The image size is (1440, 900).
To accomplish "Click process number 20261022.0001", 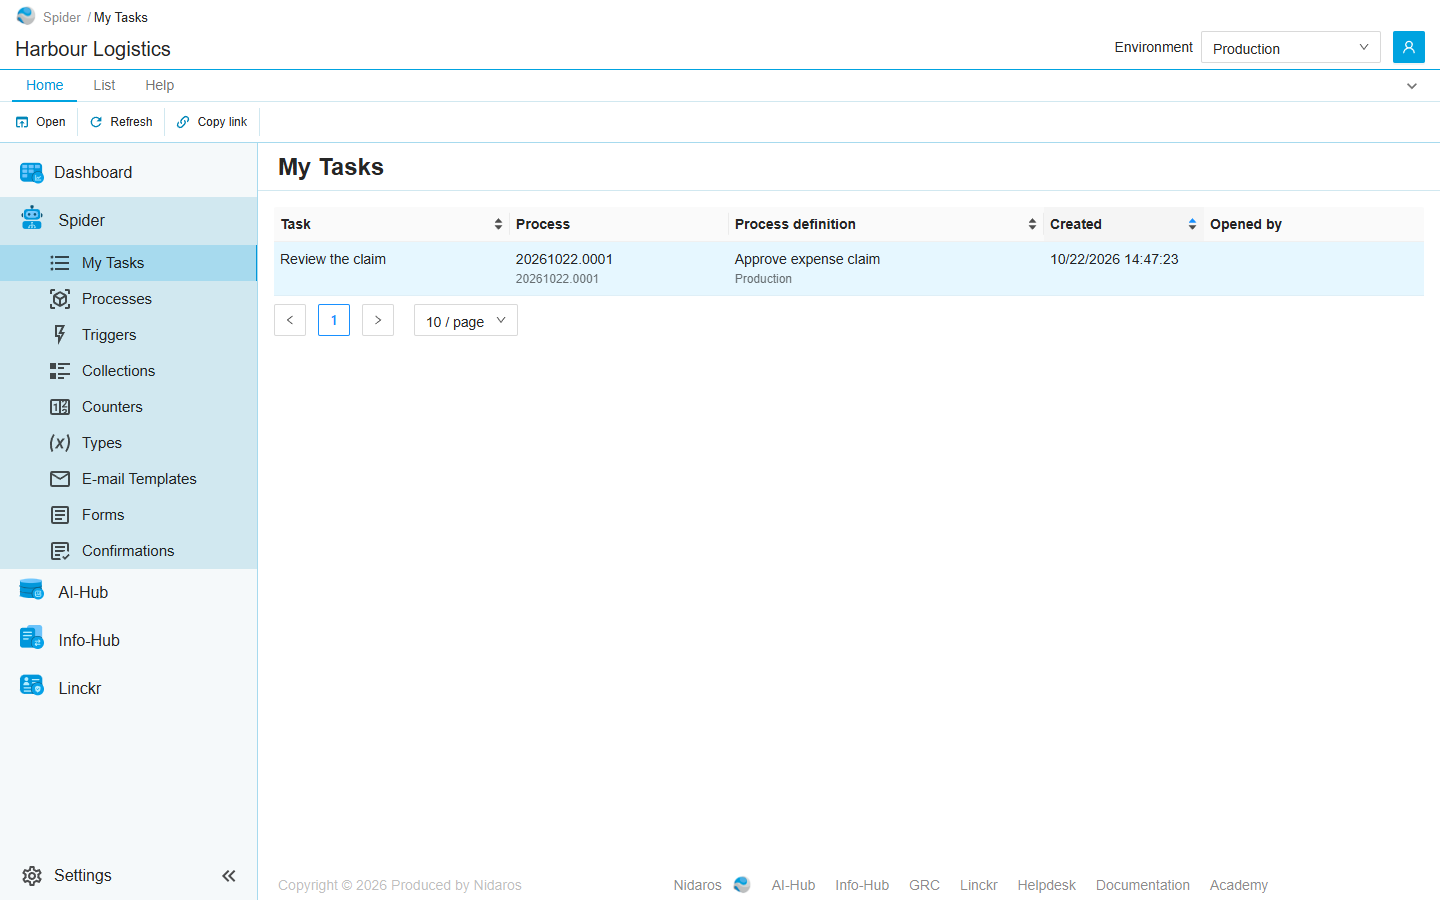I will (x=564, y=259).
